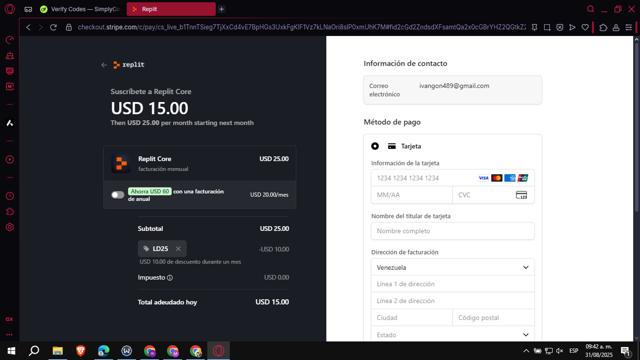Image resolution: width=640 pixels, height=360 pixels.
Task: Switch the ESP keyboard language
Action: coord(573,351)
